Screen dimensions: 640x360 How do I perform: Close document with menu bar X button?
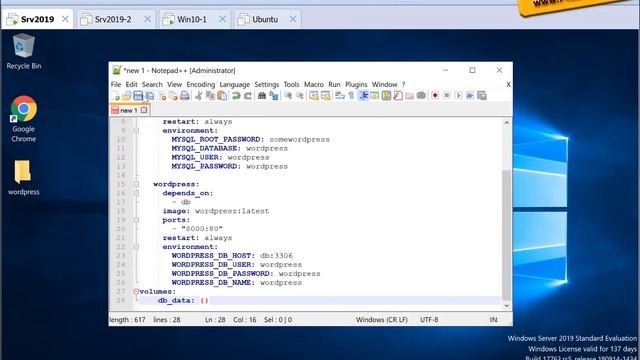point(508,84)
